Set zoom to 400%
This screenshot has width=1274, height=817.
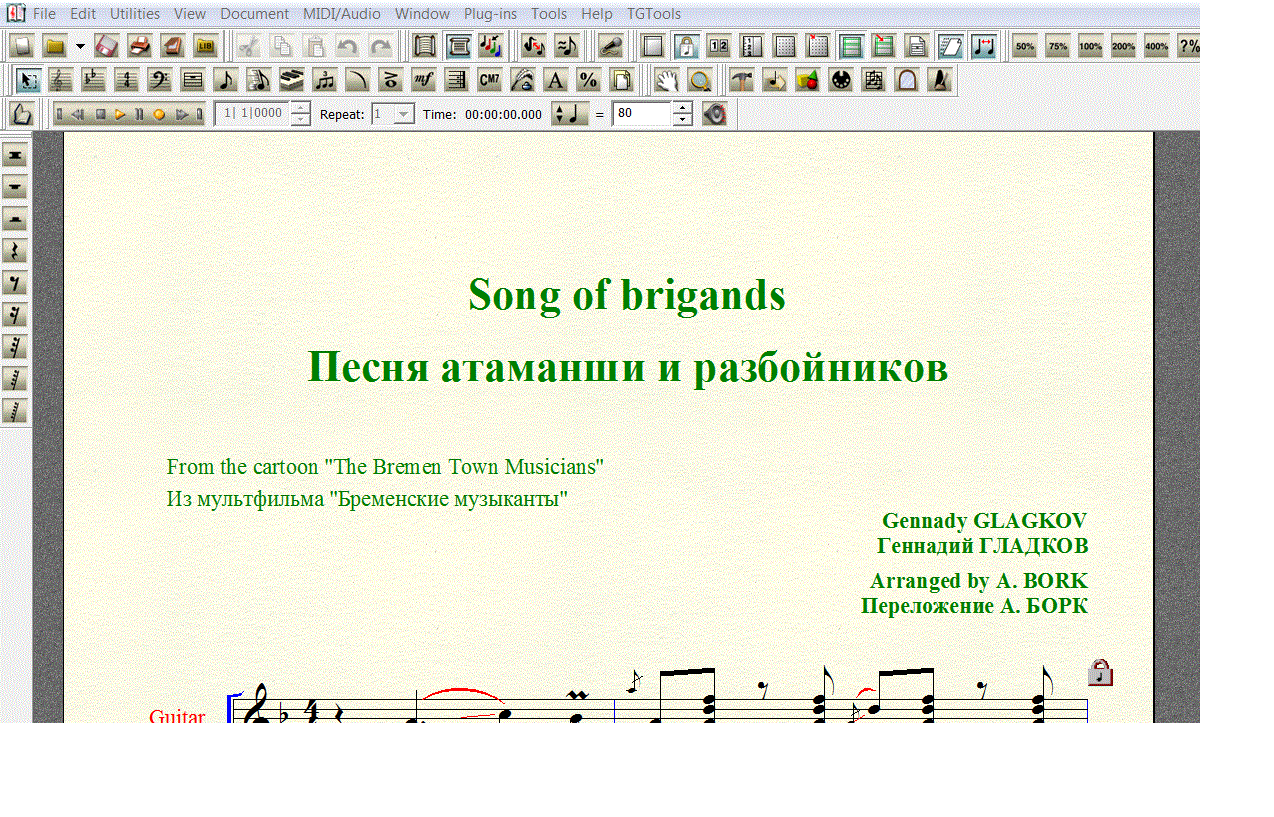1156,46
